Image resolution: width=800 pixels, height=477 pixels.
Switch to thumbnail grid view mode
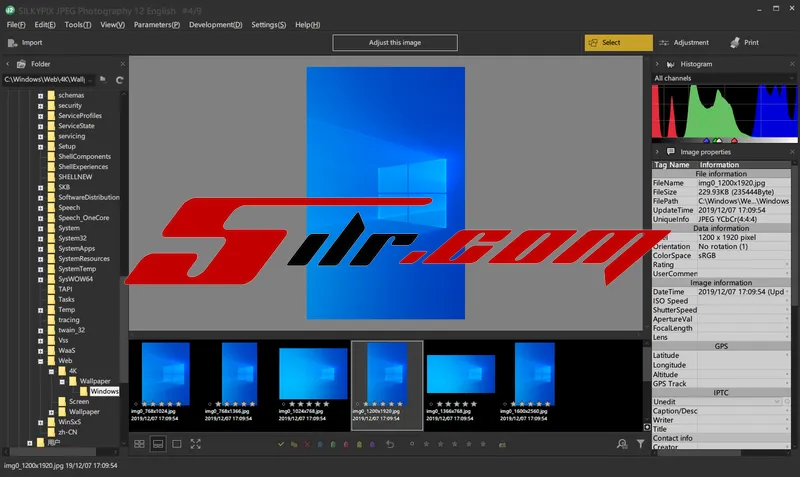point(138,443)
